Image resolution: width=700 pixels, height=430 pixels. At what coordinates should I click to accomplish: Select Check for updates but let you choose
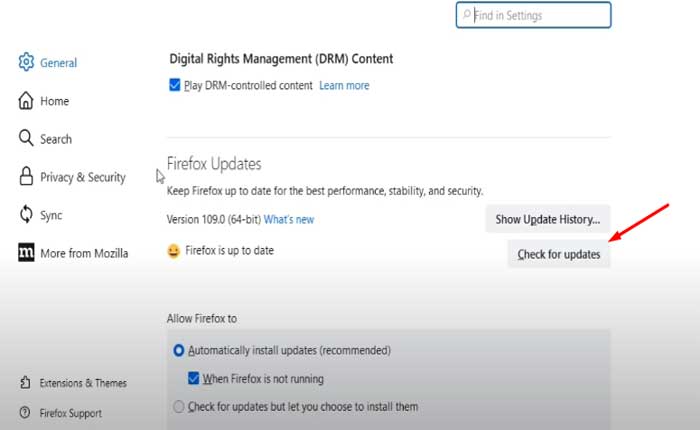[179, 407]
